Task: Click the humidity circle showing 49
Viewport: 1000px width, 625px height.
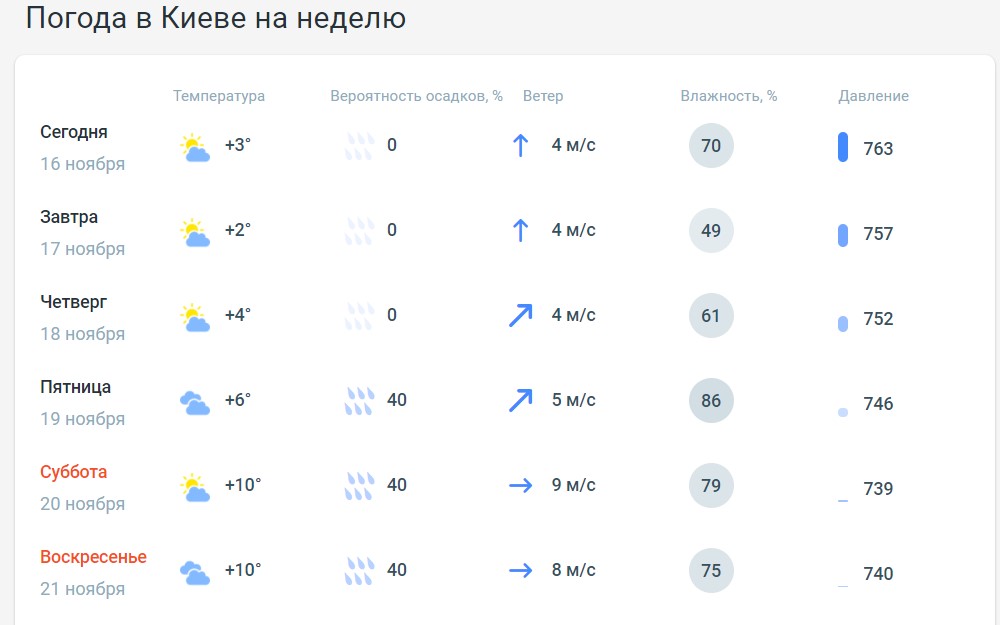Action: point(711,231)
